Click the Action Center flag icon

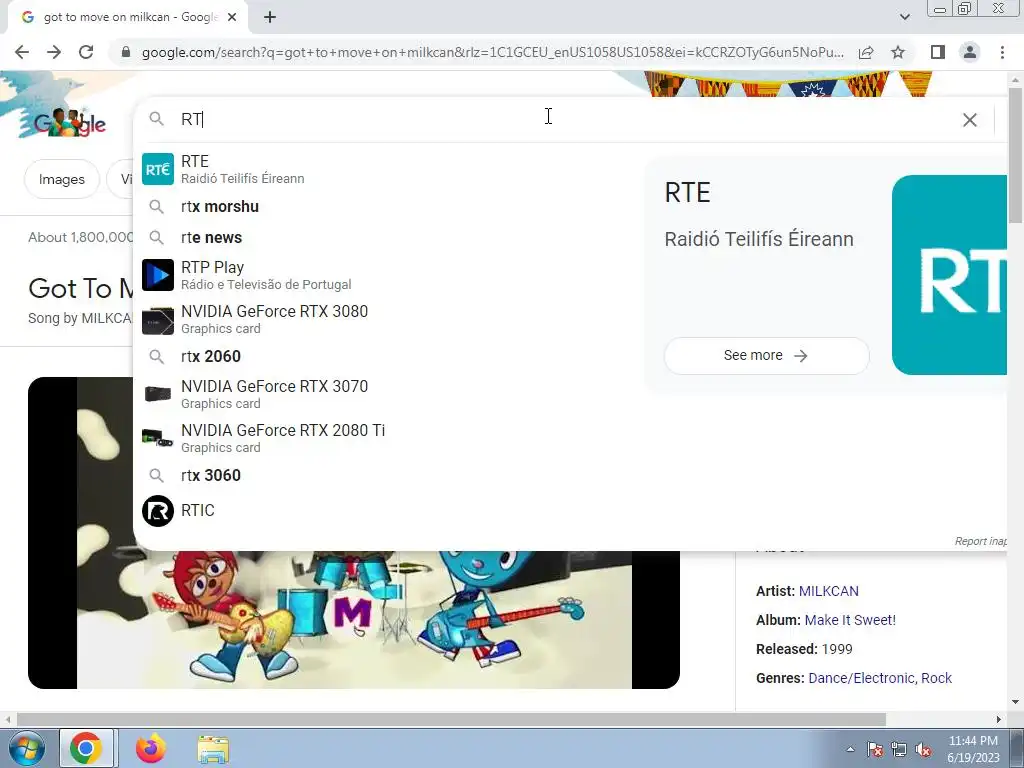[x=875, y=750]
